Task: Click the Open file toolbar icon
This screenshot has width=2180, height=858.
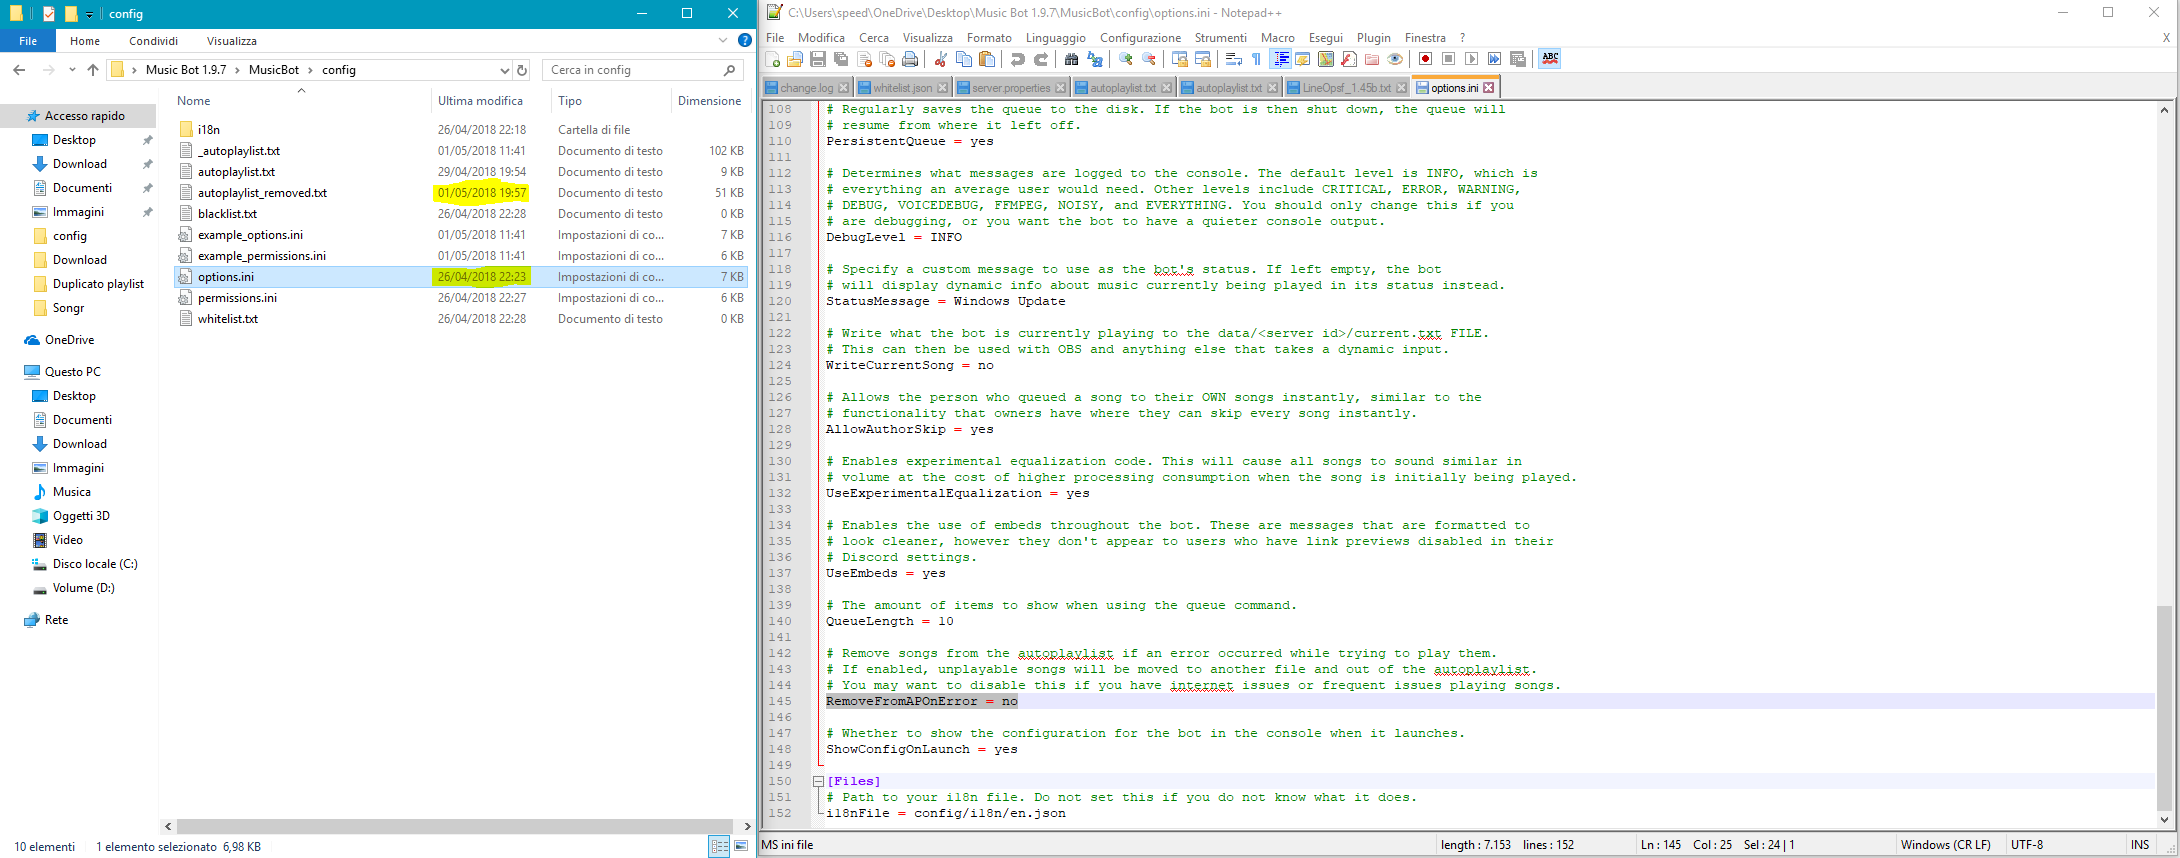Action: pos(795,59)
